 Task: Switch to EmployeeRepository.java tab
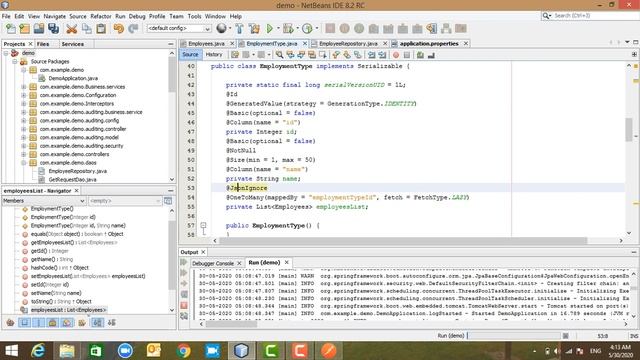coord(348,43)
